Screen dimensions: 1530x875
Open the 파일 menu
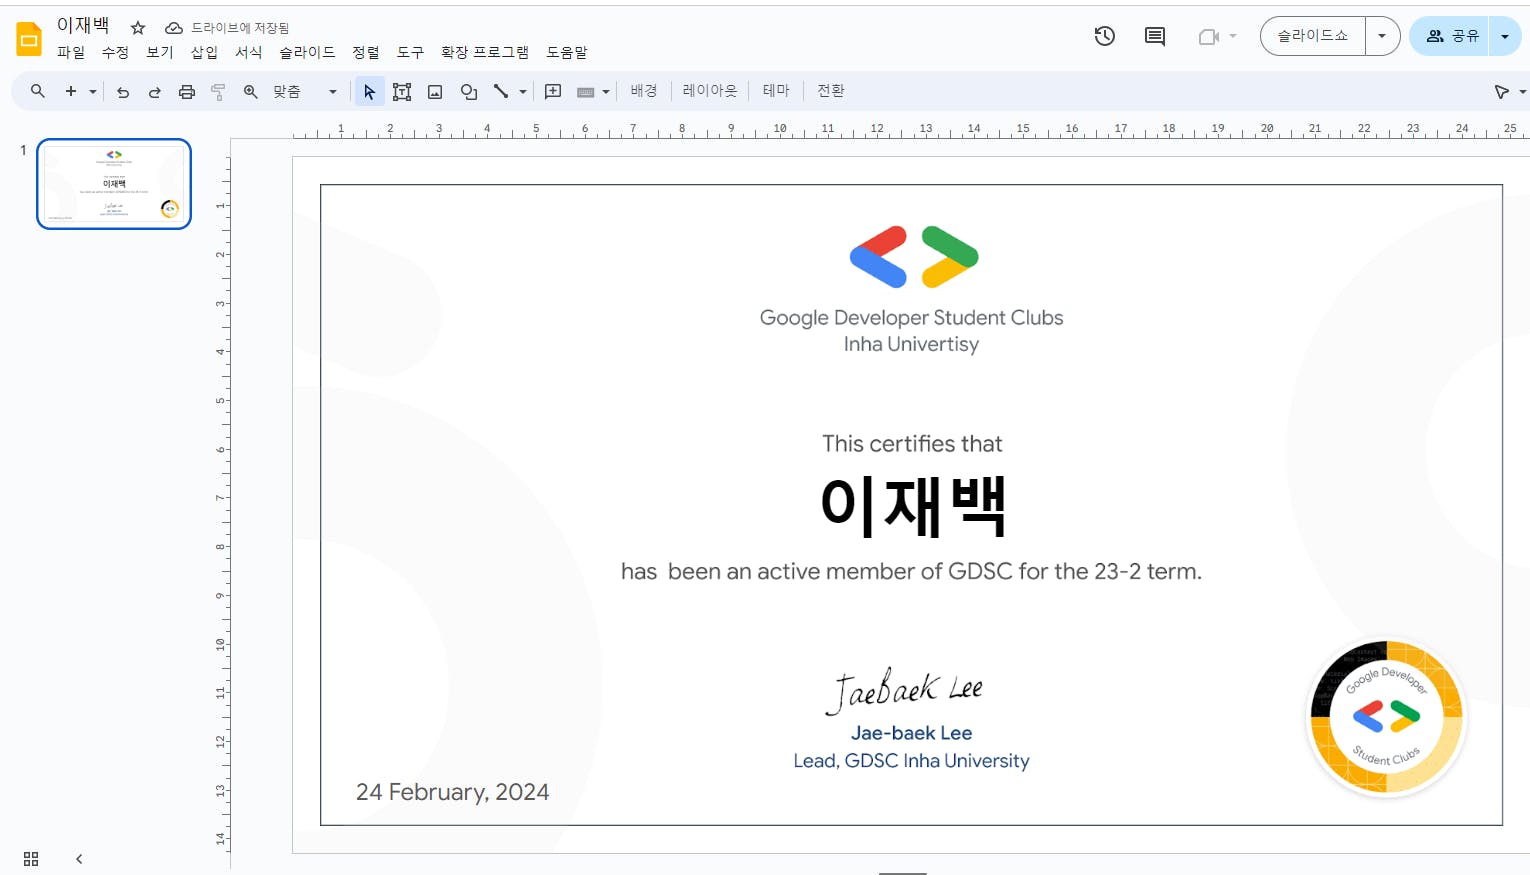point(71,52)
